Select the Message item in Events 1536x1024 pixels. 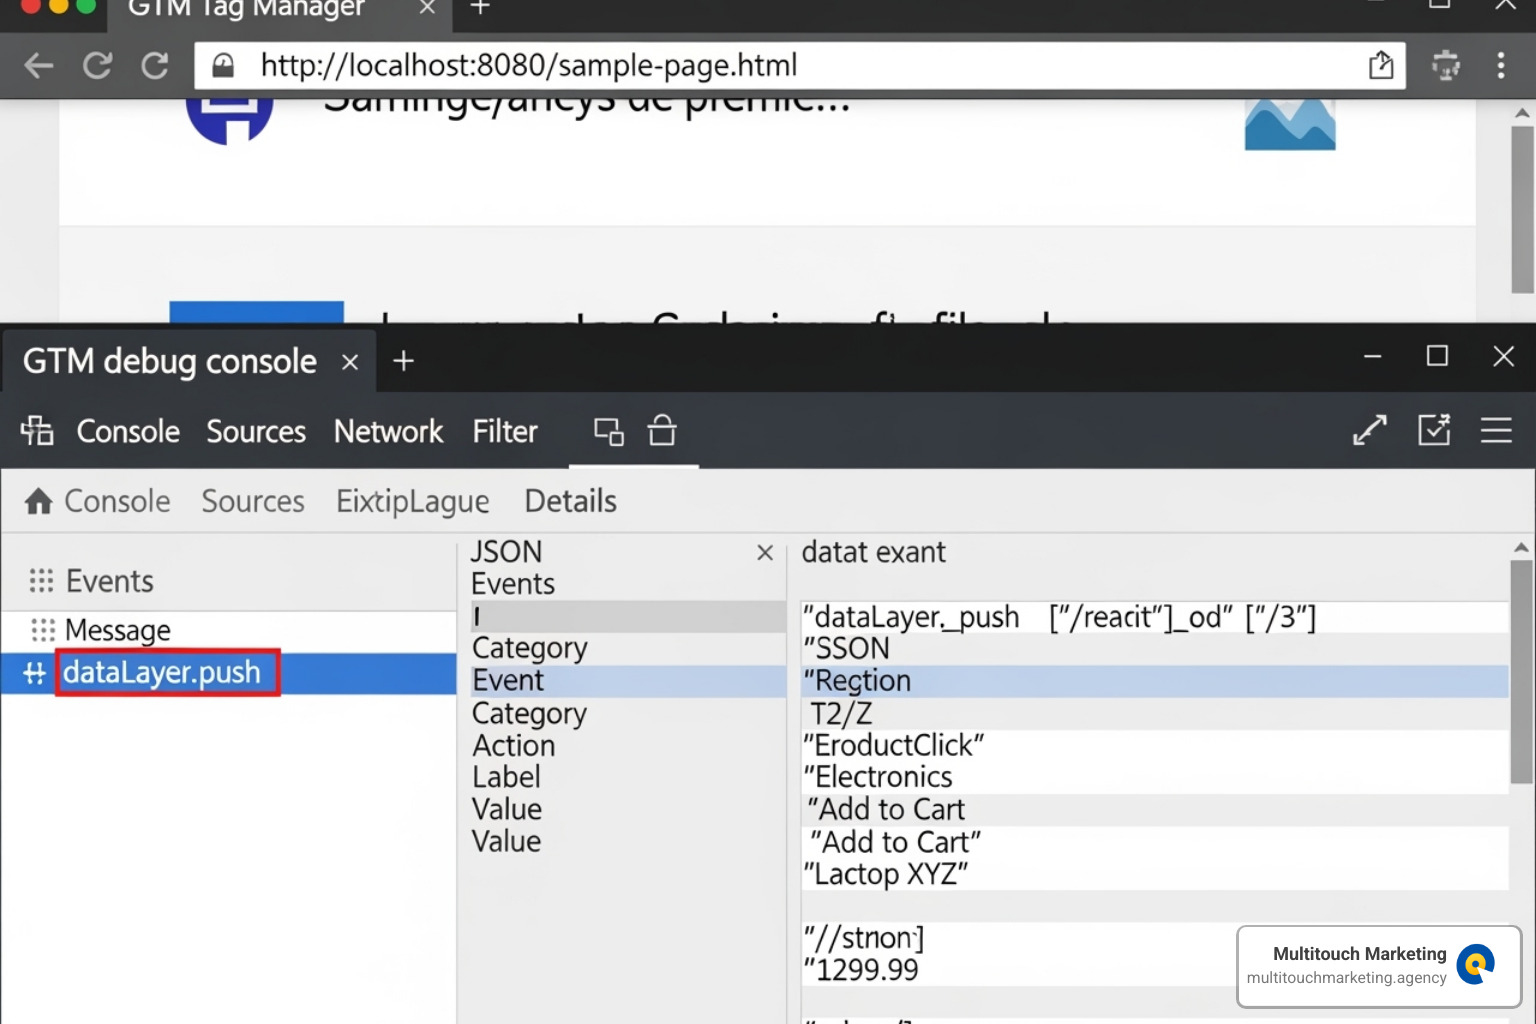pyautogui.click(x=117, y=630)
